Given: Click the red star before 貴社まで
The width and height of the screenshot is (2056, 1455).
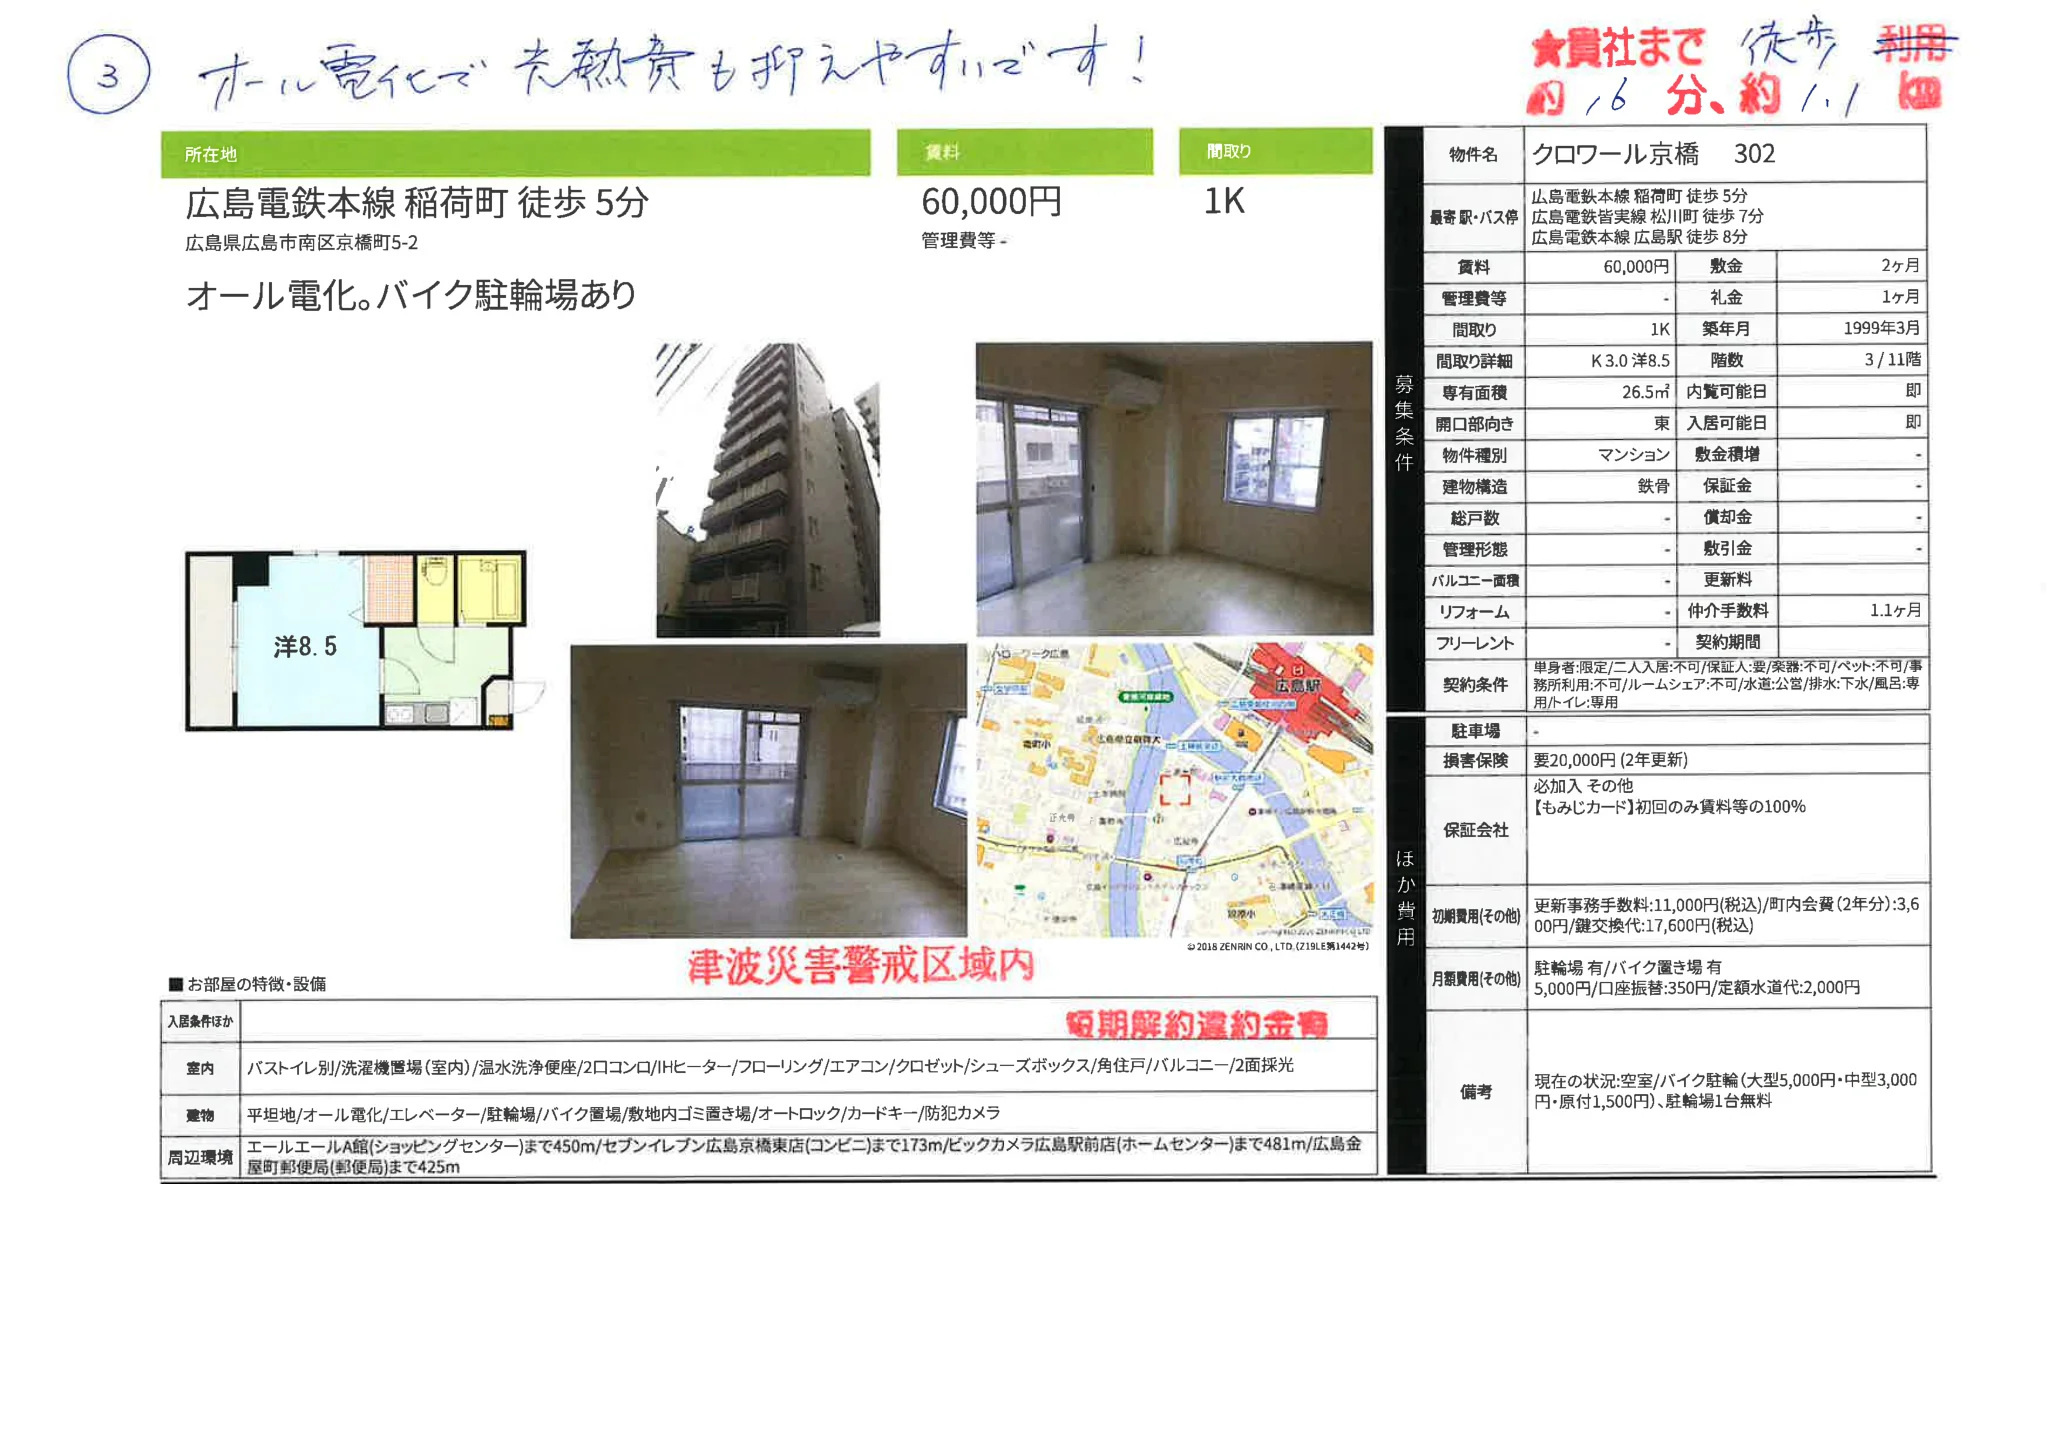Looking at the screenshot, I should (1547, 49).
